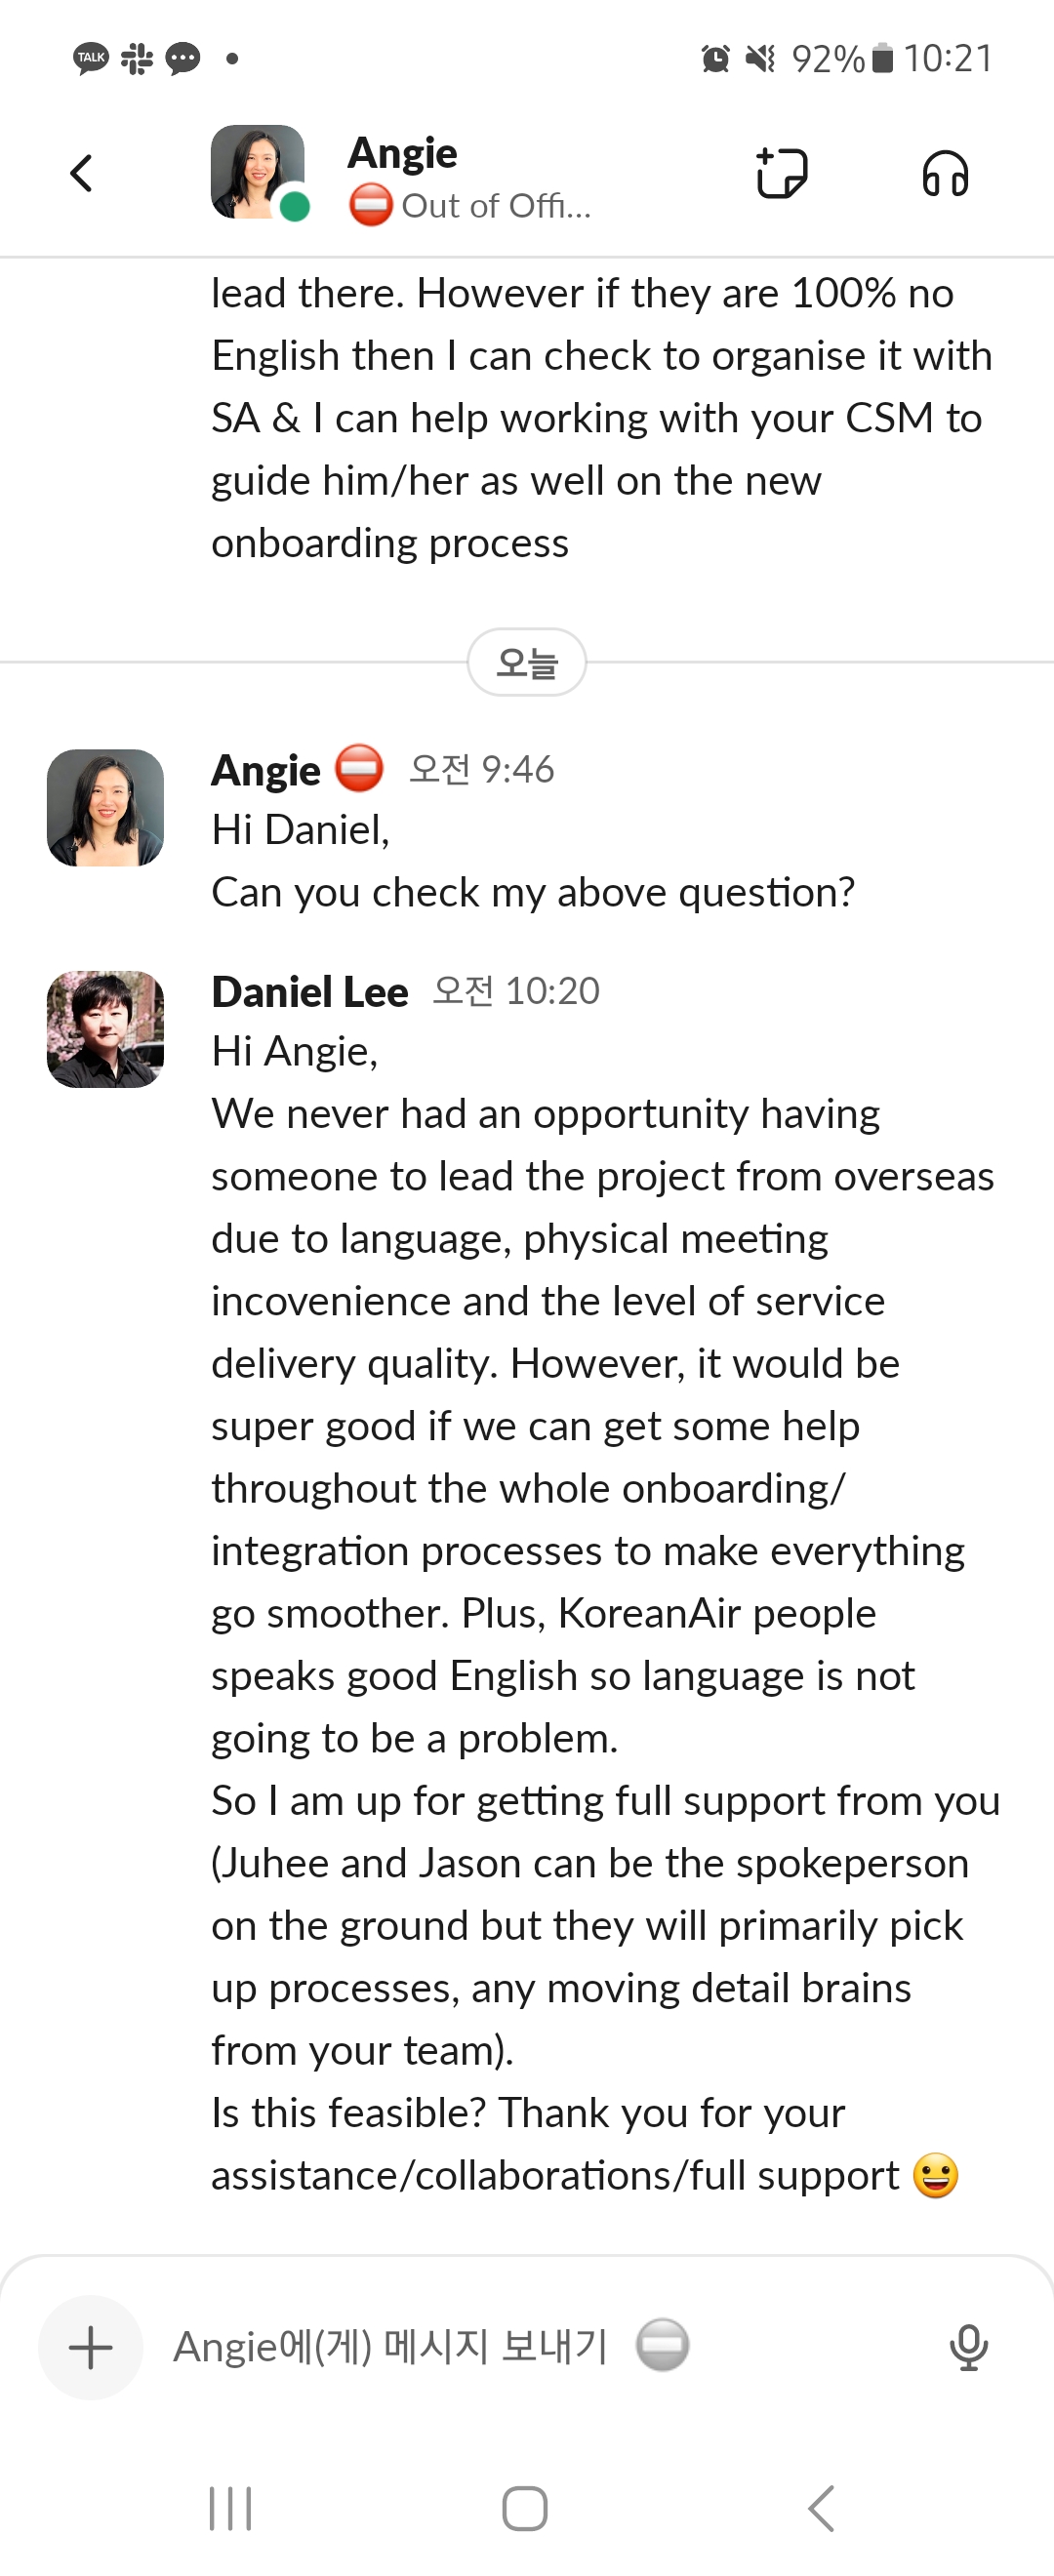Open the canvas note icon in header

point(781,173)
